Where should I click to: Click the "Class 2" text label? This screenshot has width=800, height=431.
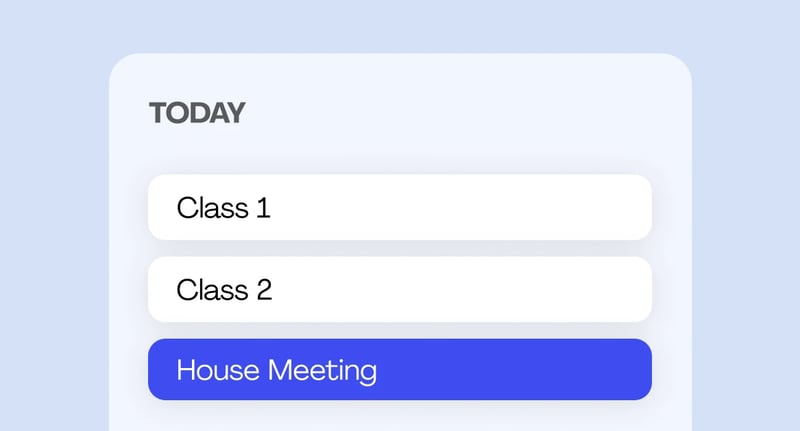(x=224, y=290)
